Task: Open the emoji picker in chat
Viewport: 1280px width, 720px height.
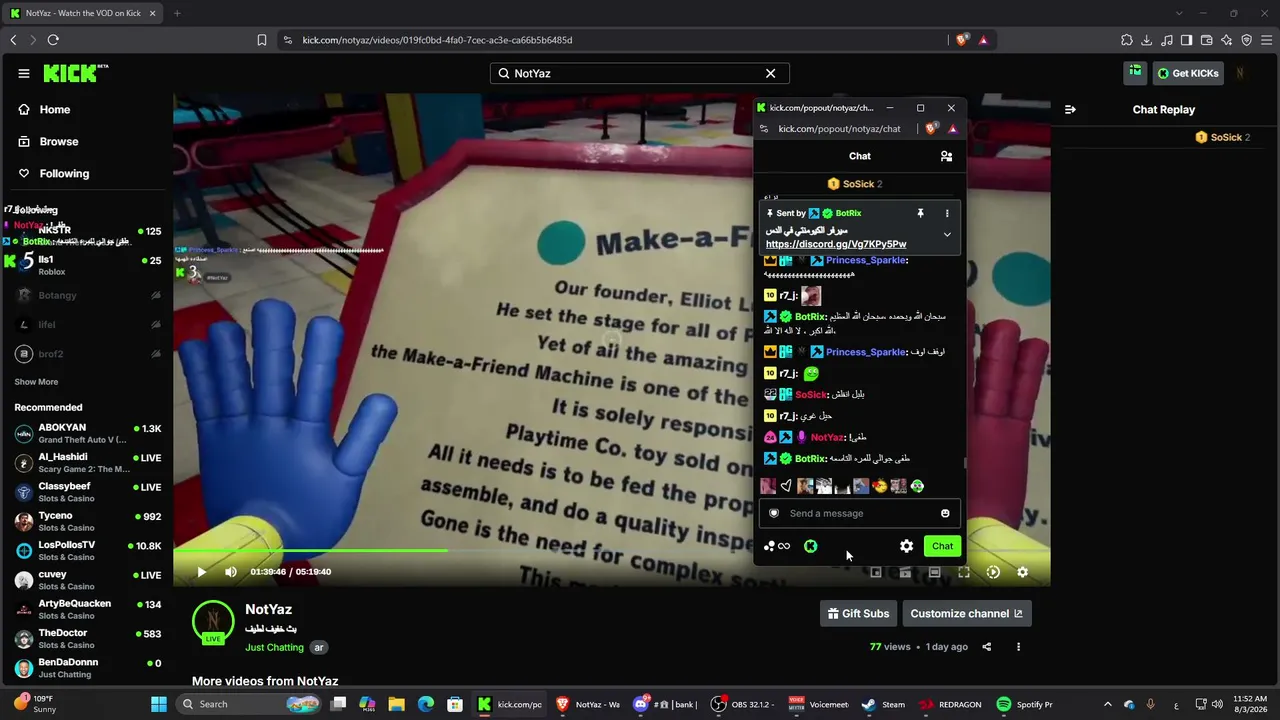Action: (945, 513)
